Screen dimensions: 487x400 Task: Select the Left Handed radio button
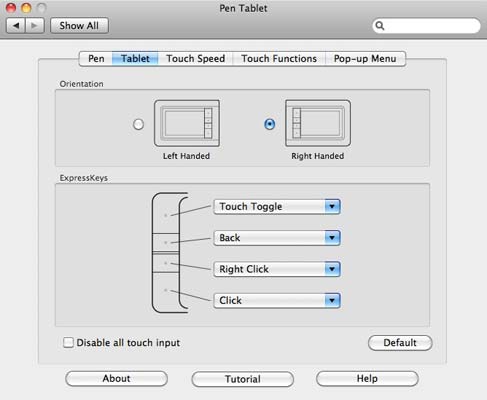point(138,124)
